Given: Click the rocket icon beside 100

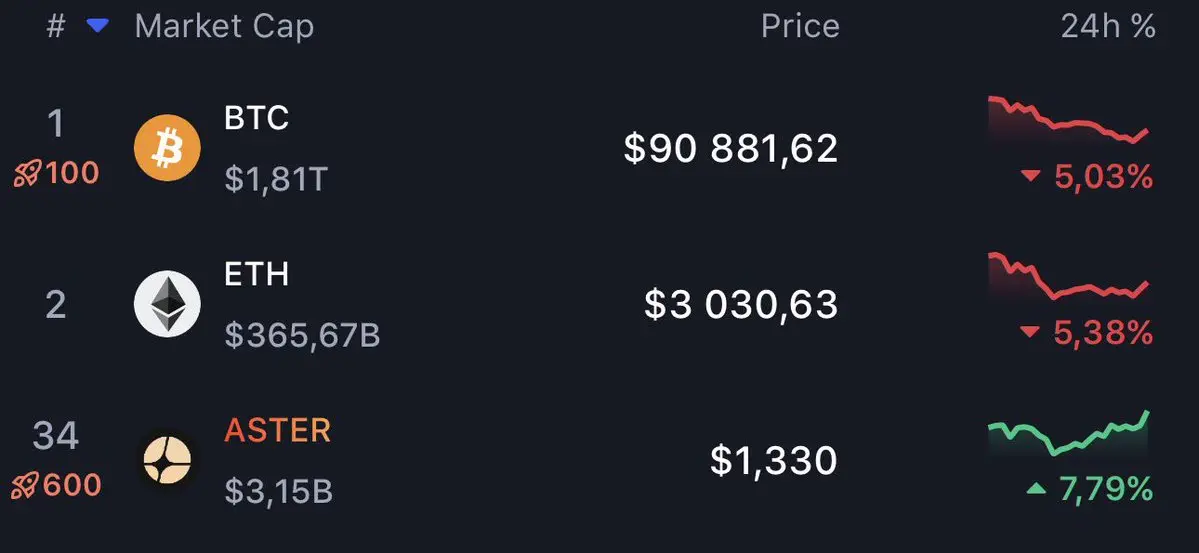Looking at the screenshot, I should click(x=26, y=174).
